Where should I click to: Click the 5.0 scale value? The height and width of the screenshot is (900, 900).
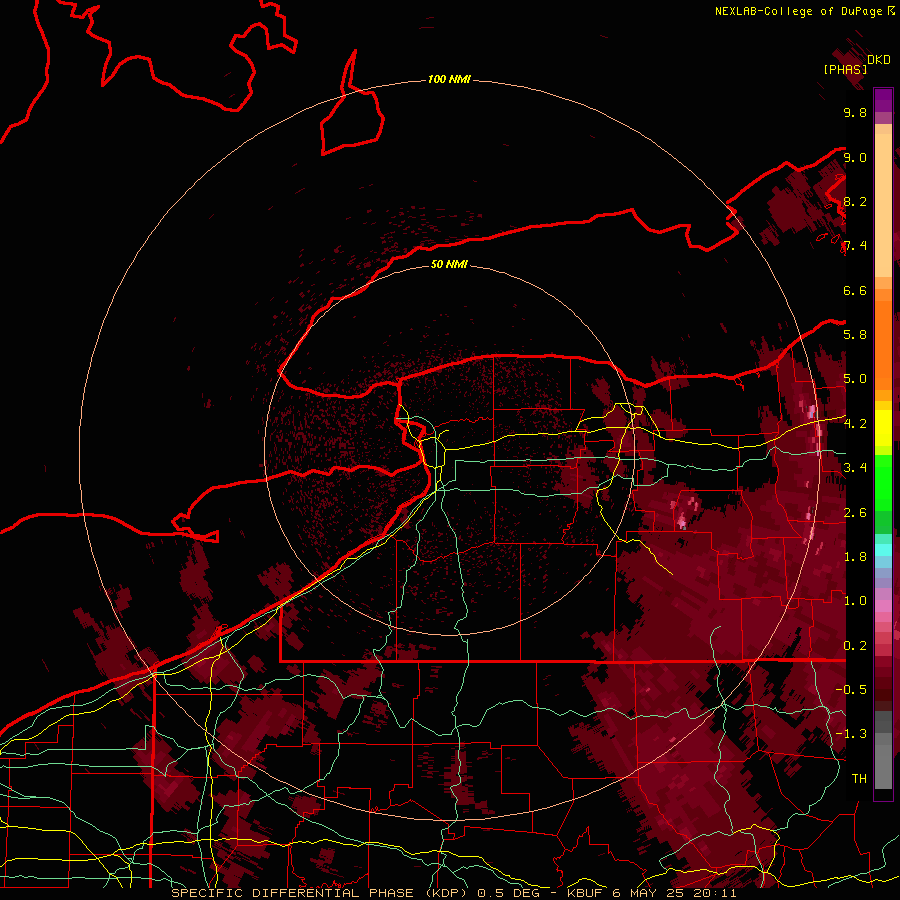(855, 379)
